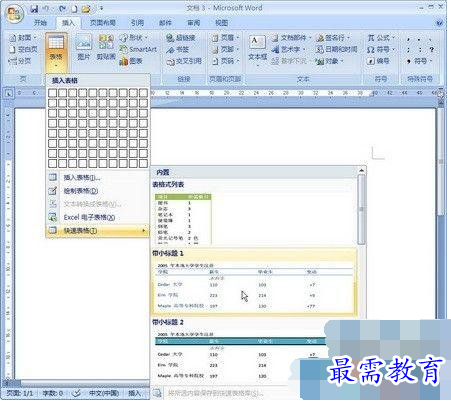The width and height of the screenshot is (451, 402).
Task: Insert a hyperlink with 超链接
Action: 181,38
